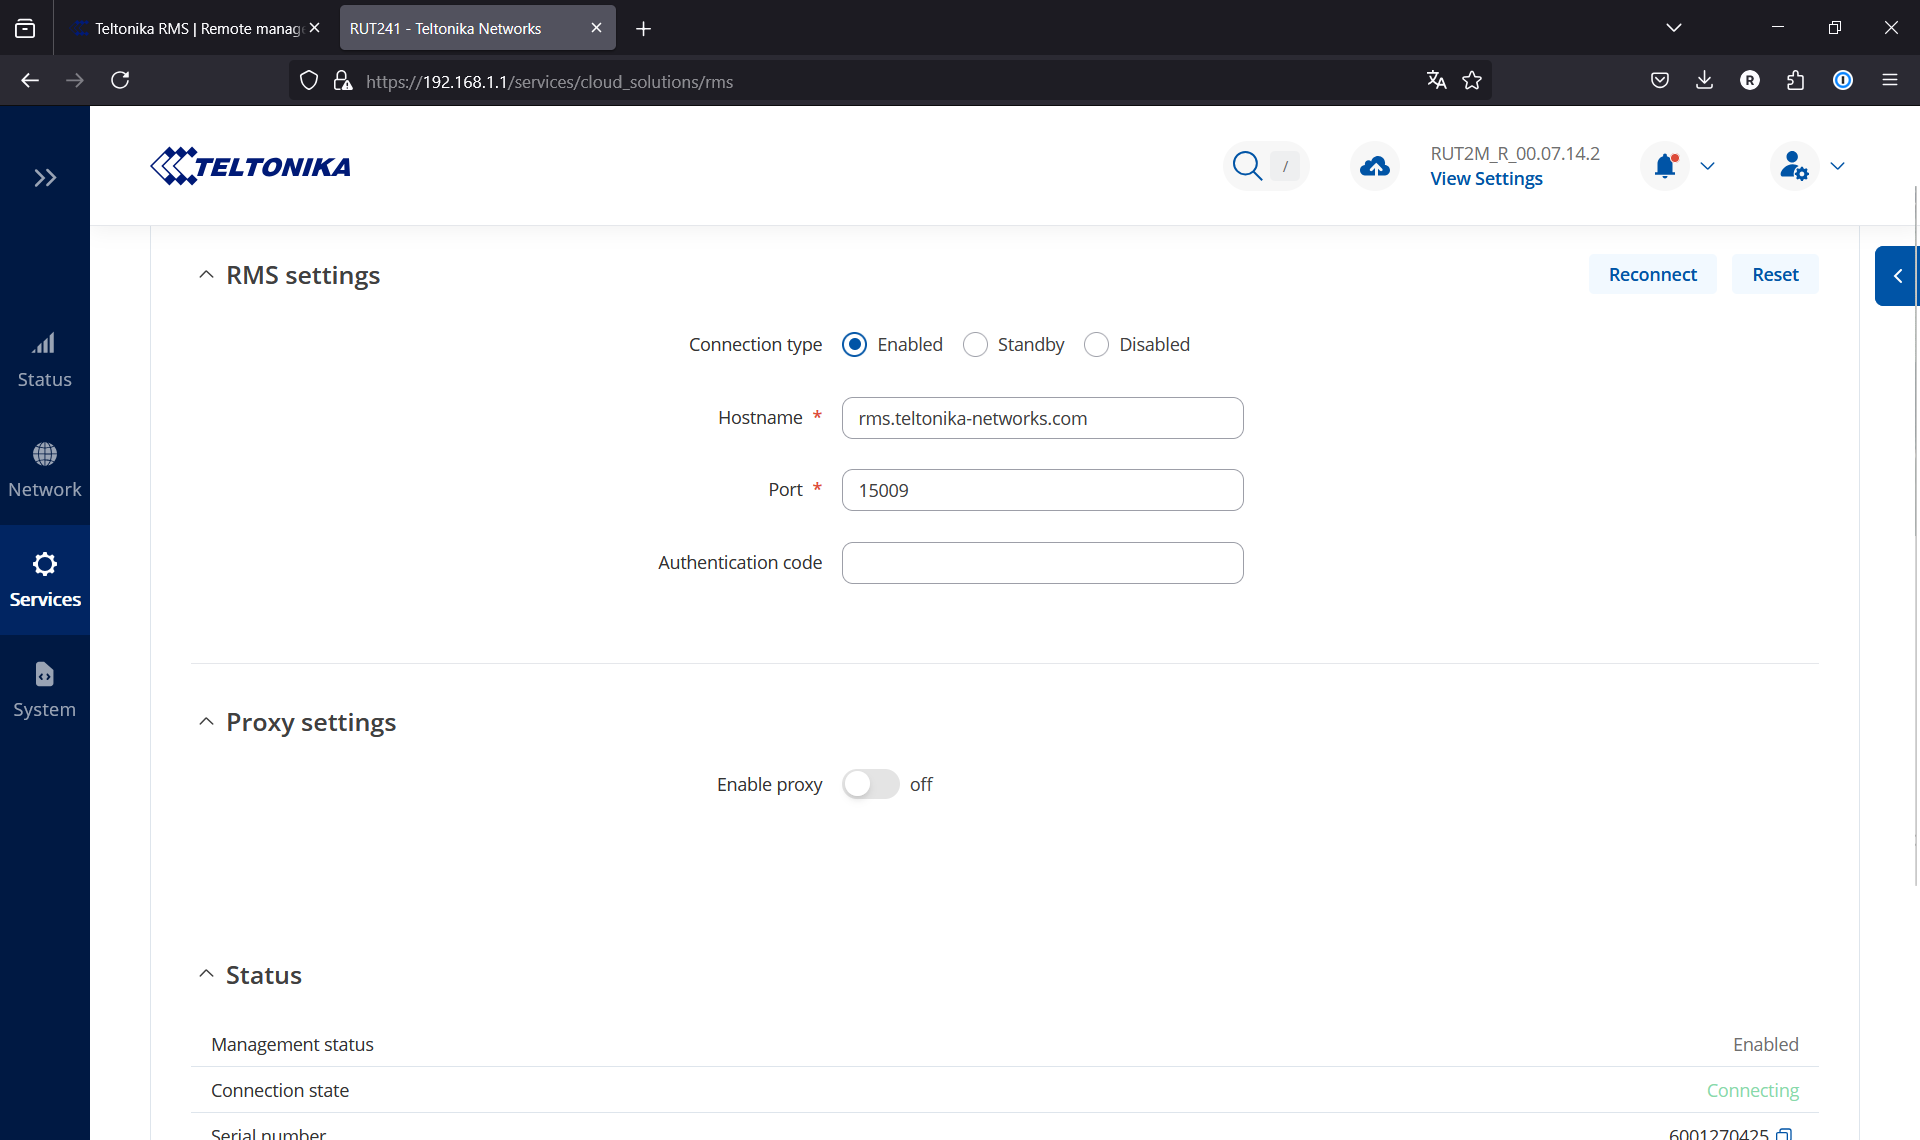This screenshot has width=1920, height=1140.
Task: Open the Network menu in sidebar
Action: click(45, 471)
